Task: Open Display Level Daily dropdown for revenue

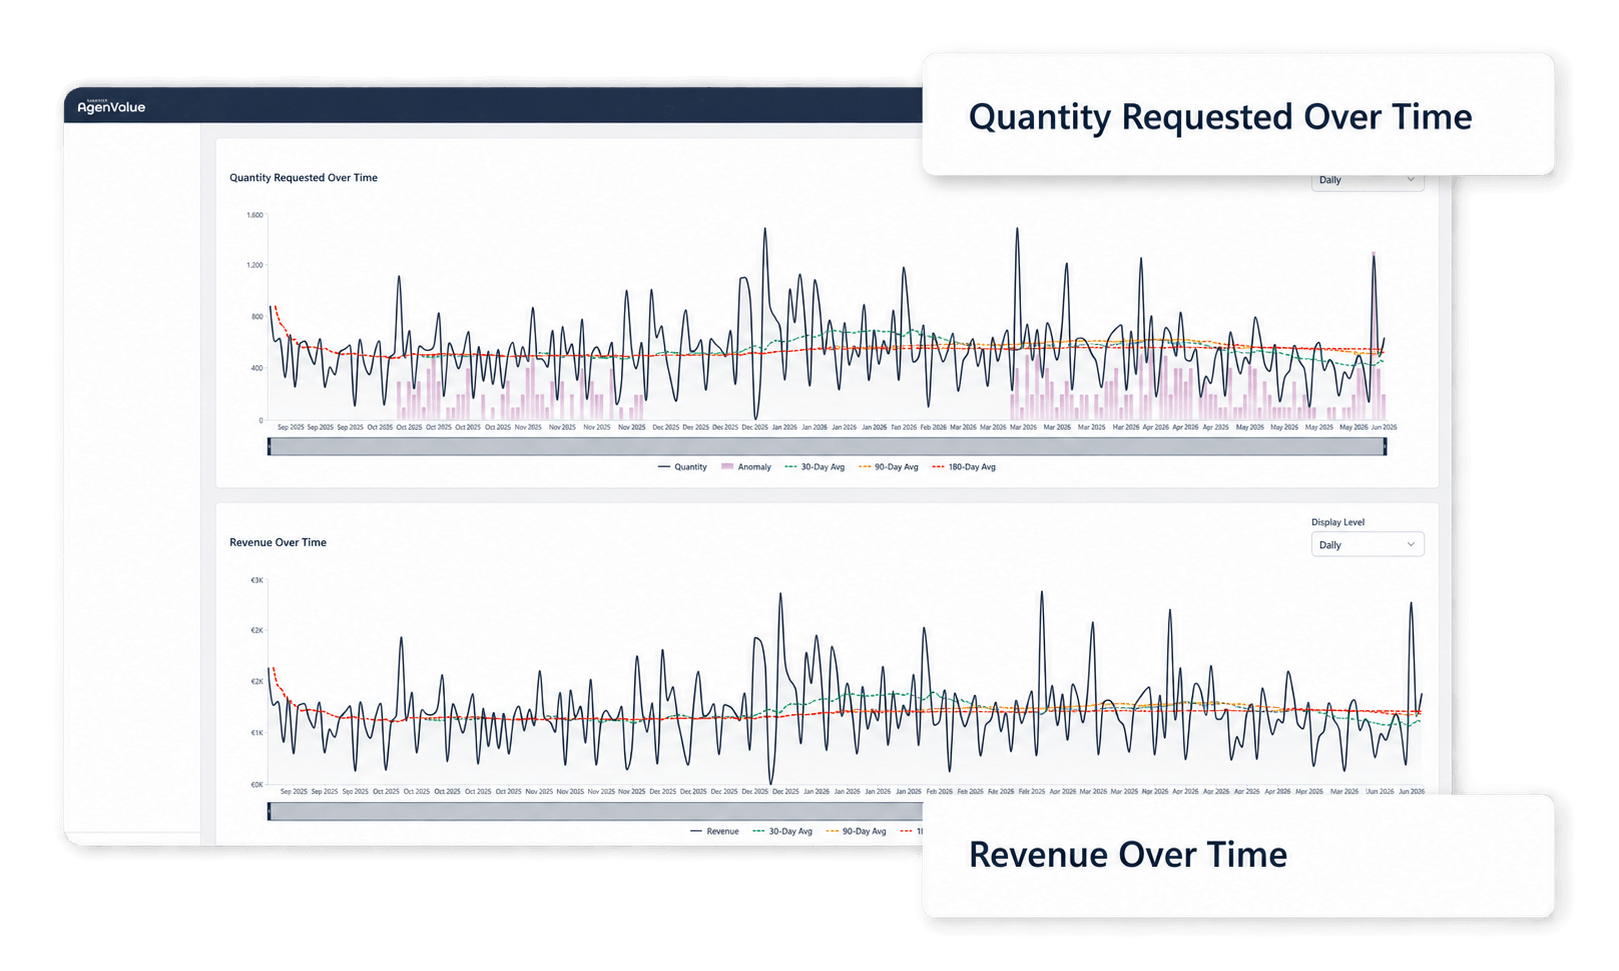Action: click(x=1367, y=544)
